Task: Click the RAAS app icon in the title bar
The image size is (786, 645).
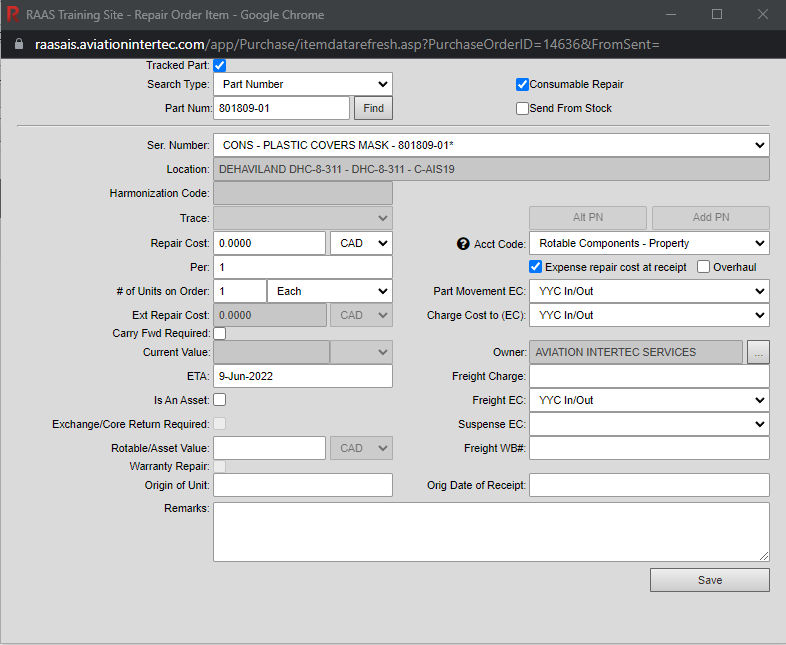Action: [x=13, y=15]
